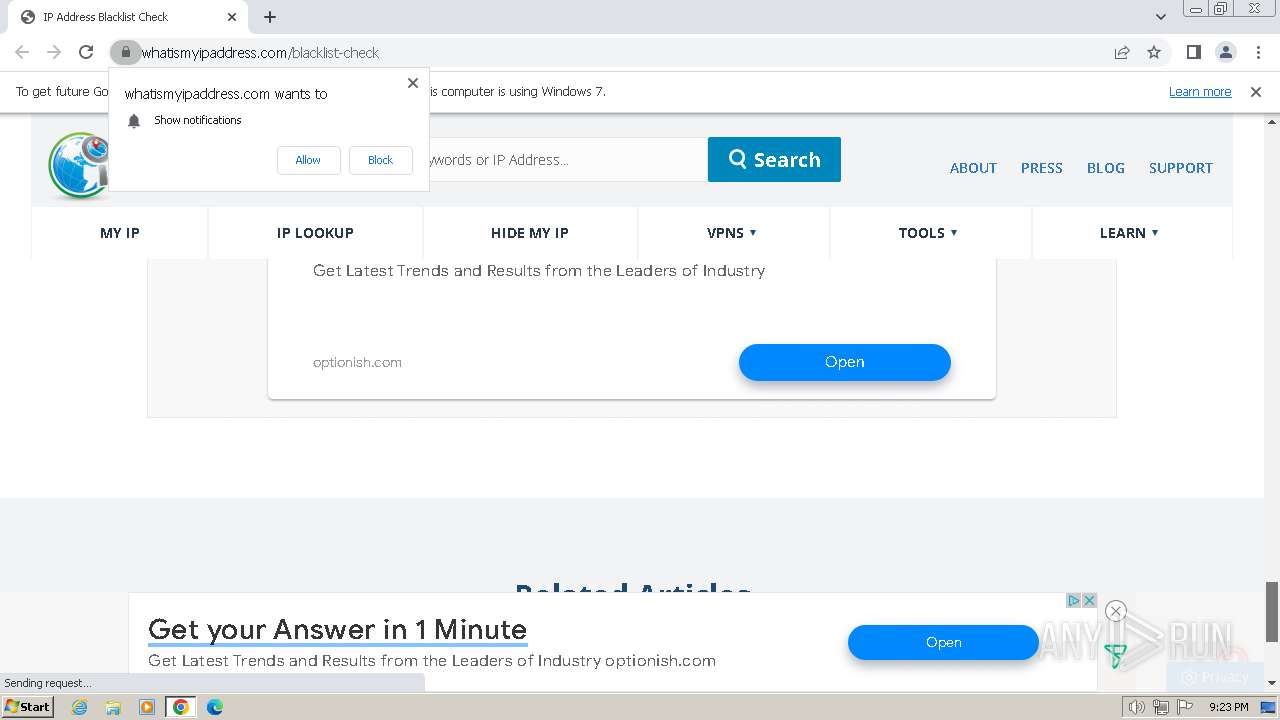Viewport: 1280px width, 720px height.
Task: Bookmark this page with the star icon
Action: click(x=1154, y=52)
